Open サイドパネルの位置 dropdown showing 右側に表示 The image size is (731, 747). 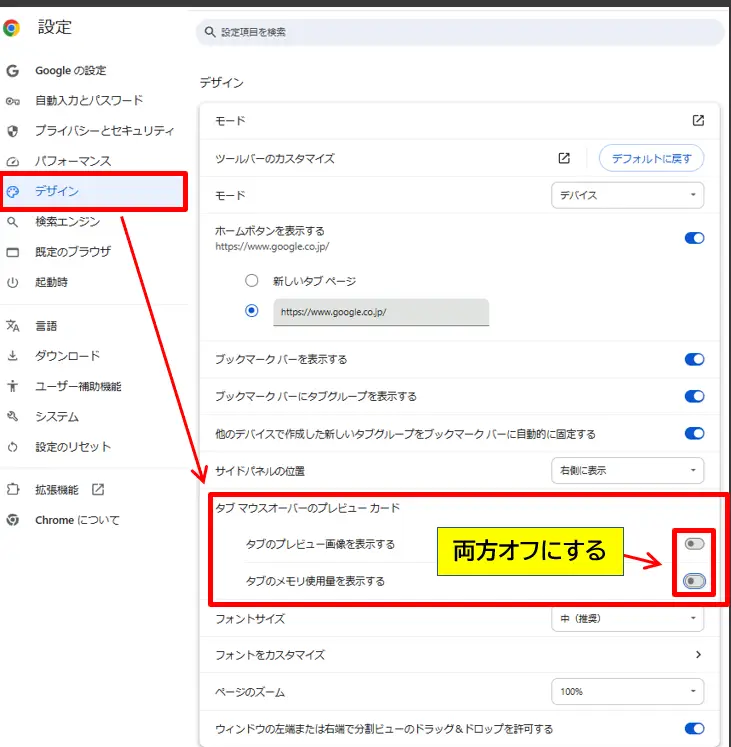(628, 470)
